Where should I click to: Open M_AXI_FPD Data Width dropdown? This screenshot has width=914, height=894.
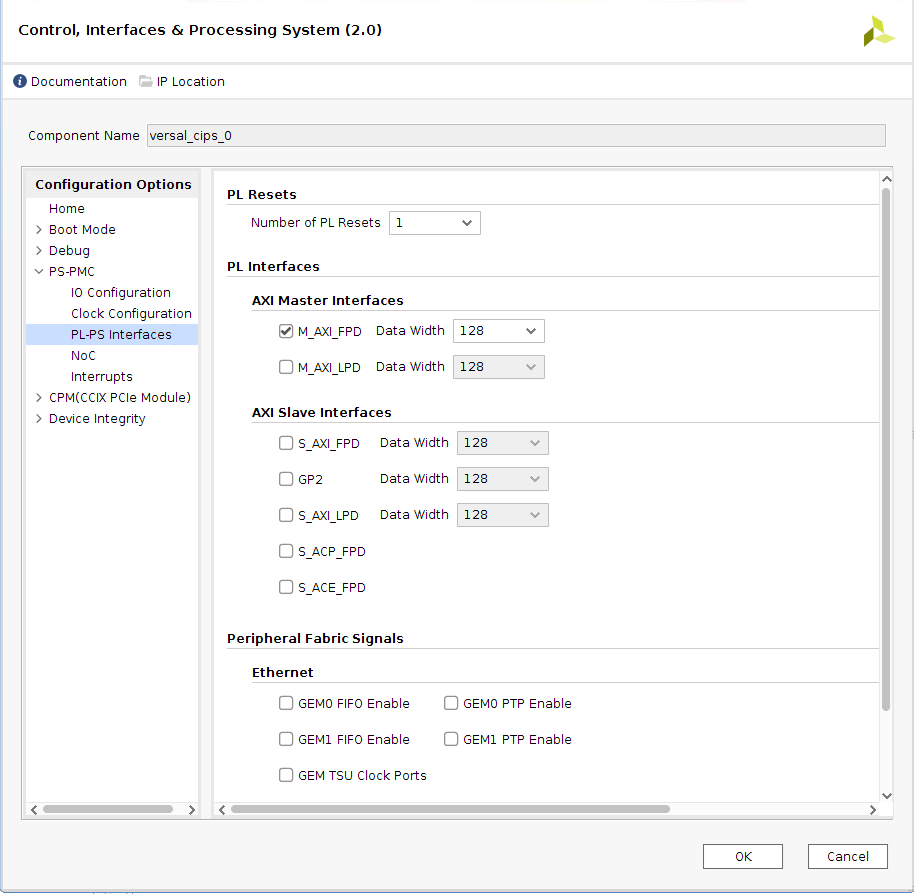[x=499, y=331]
